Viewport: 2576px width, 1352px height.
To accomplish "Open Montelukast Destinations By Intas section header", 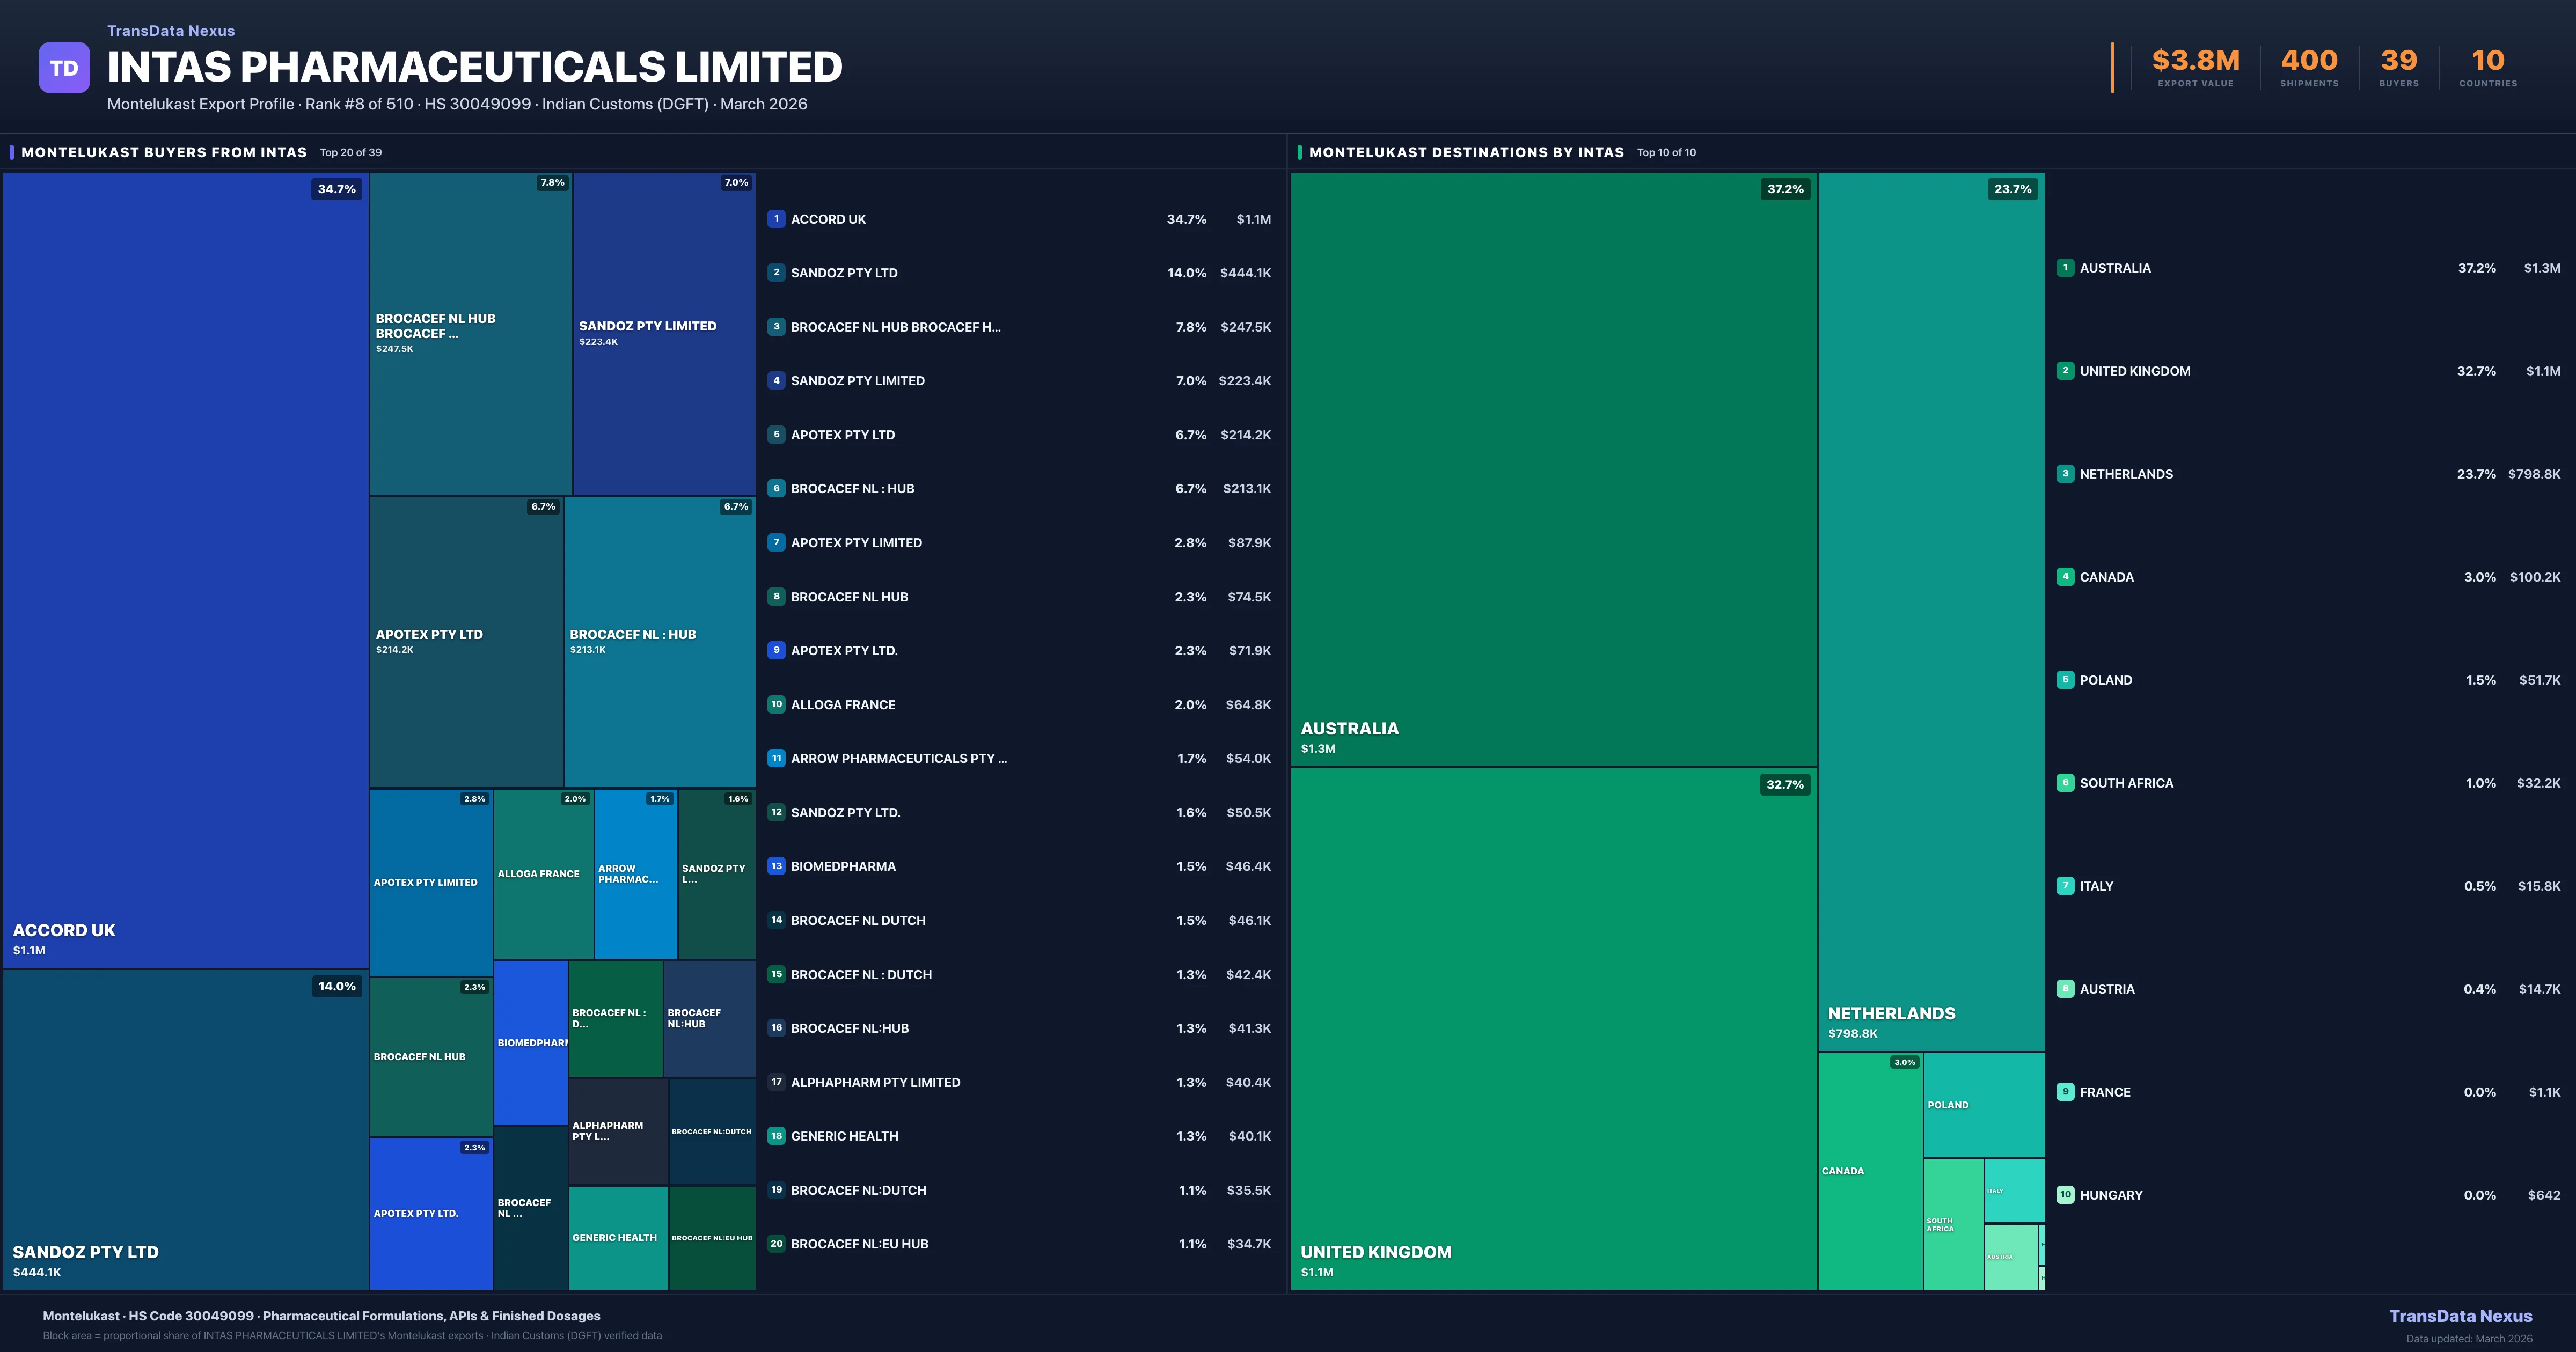I will [x=1466, y=153].
